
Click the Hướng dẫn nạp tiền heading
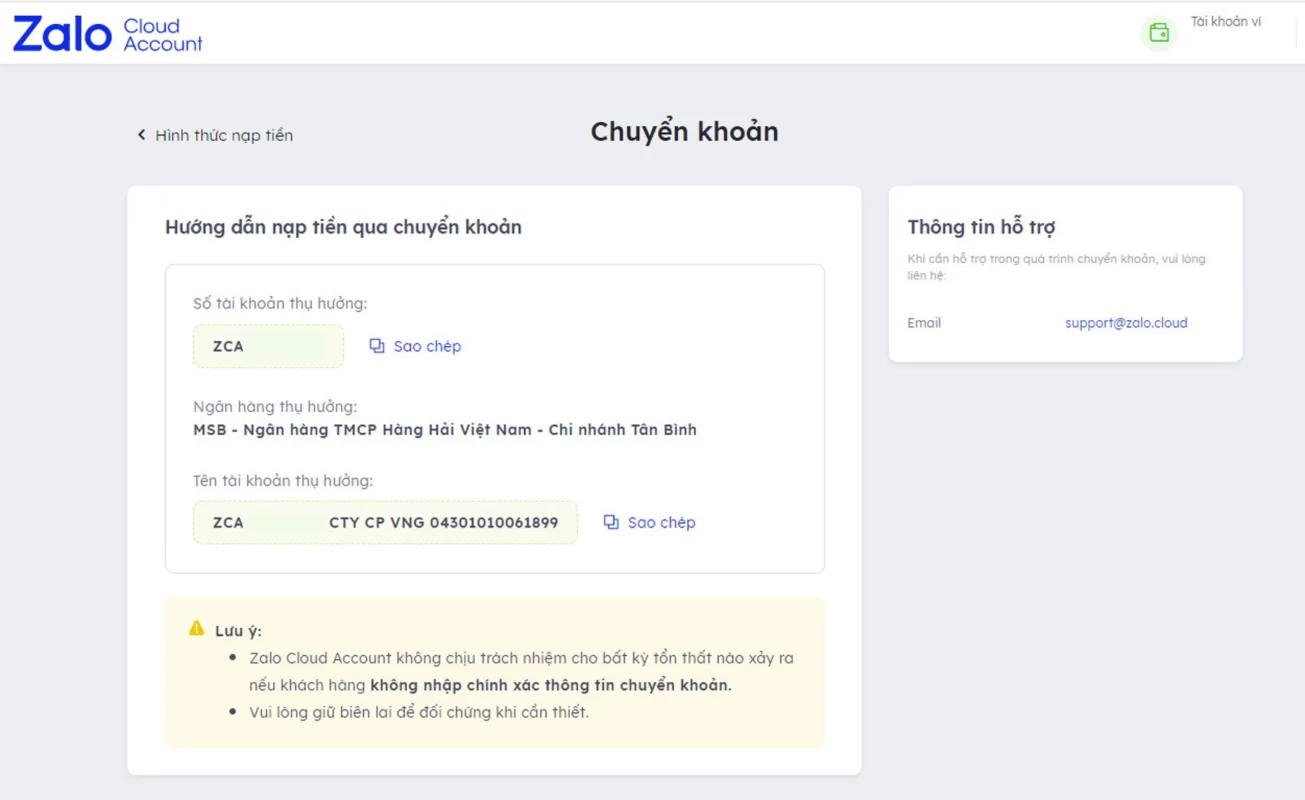click(343, 227)
